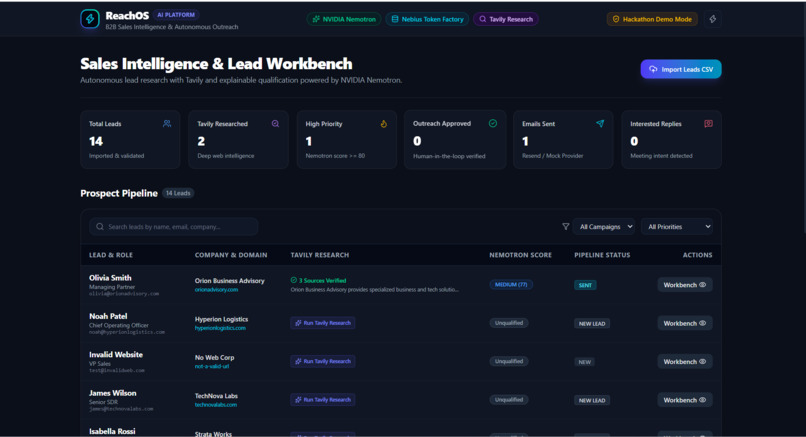Click the Orion Business Advisory company name

pos(229,281)
